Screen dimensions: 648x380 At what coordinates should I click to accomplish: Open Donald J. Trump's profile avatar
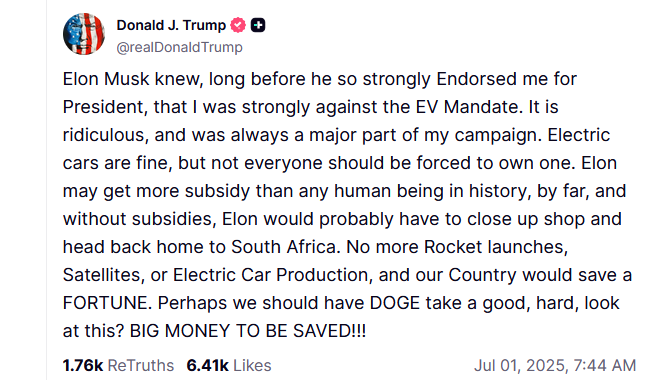point(84,34)
